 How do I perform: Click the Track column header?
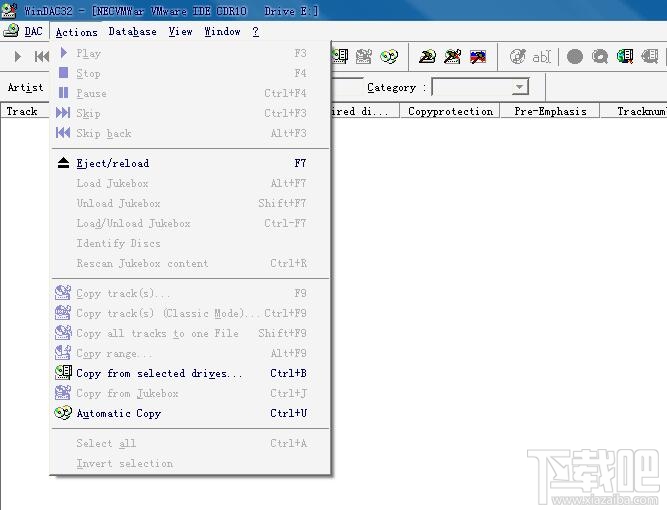25,111
